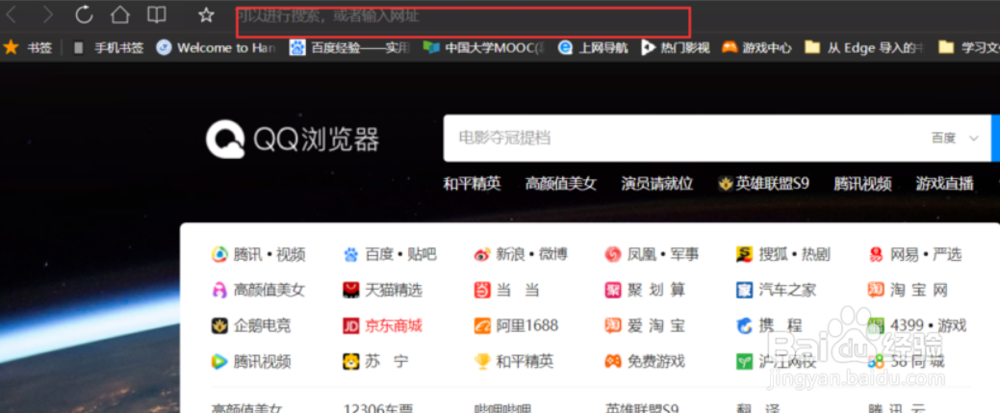The image size is (1000, 413).
Task: Click the 免费游戏 gamepad icon
Action: click(x=613, y=362)
